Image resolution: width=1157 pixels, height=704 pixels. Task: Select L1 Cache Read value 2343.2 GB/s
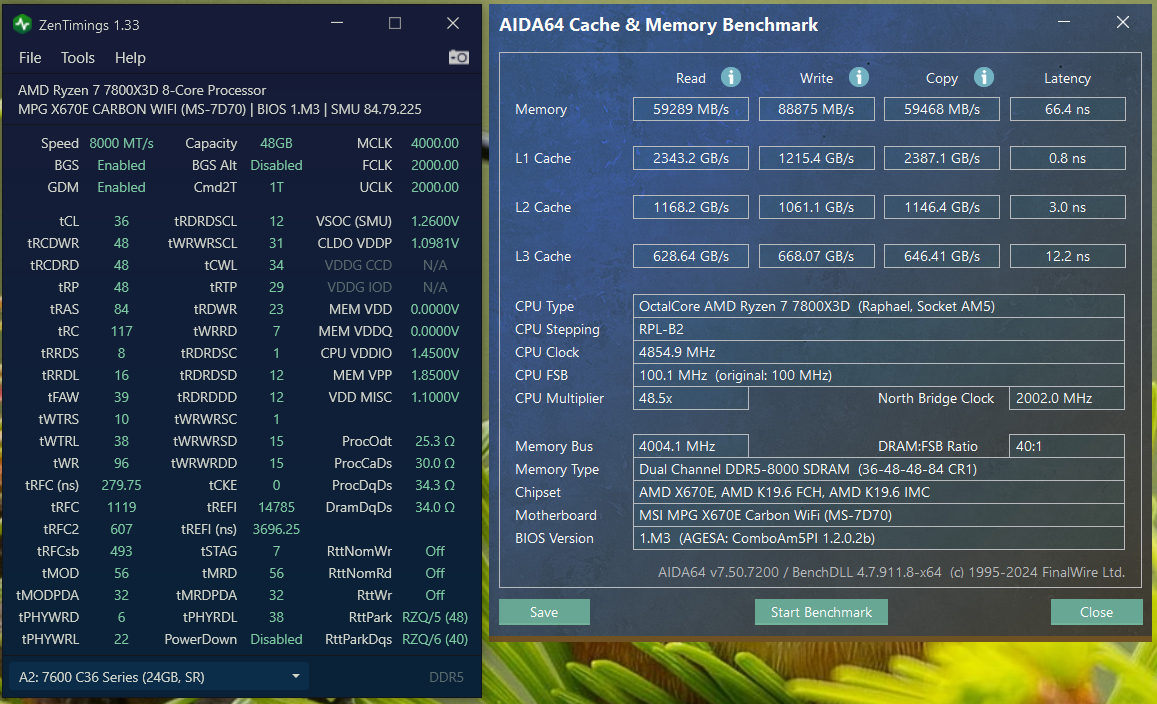[x=691, y=158]
